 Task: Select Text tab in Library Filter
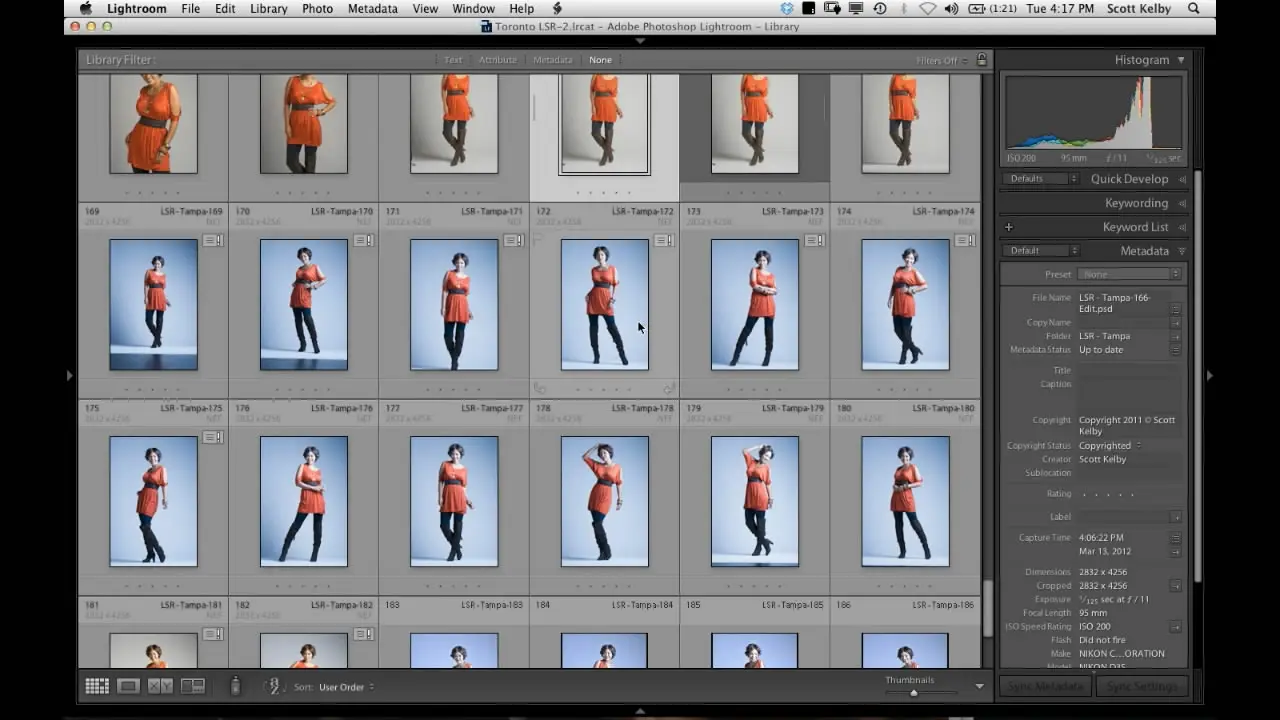[453, 60]
